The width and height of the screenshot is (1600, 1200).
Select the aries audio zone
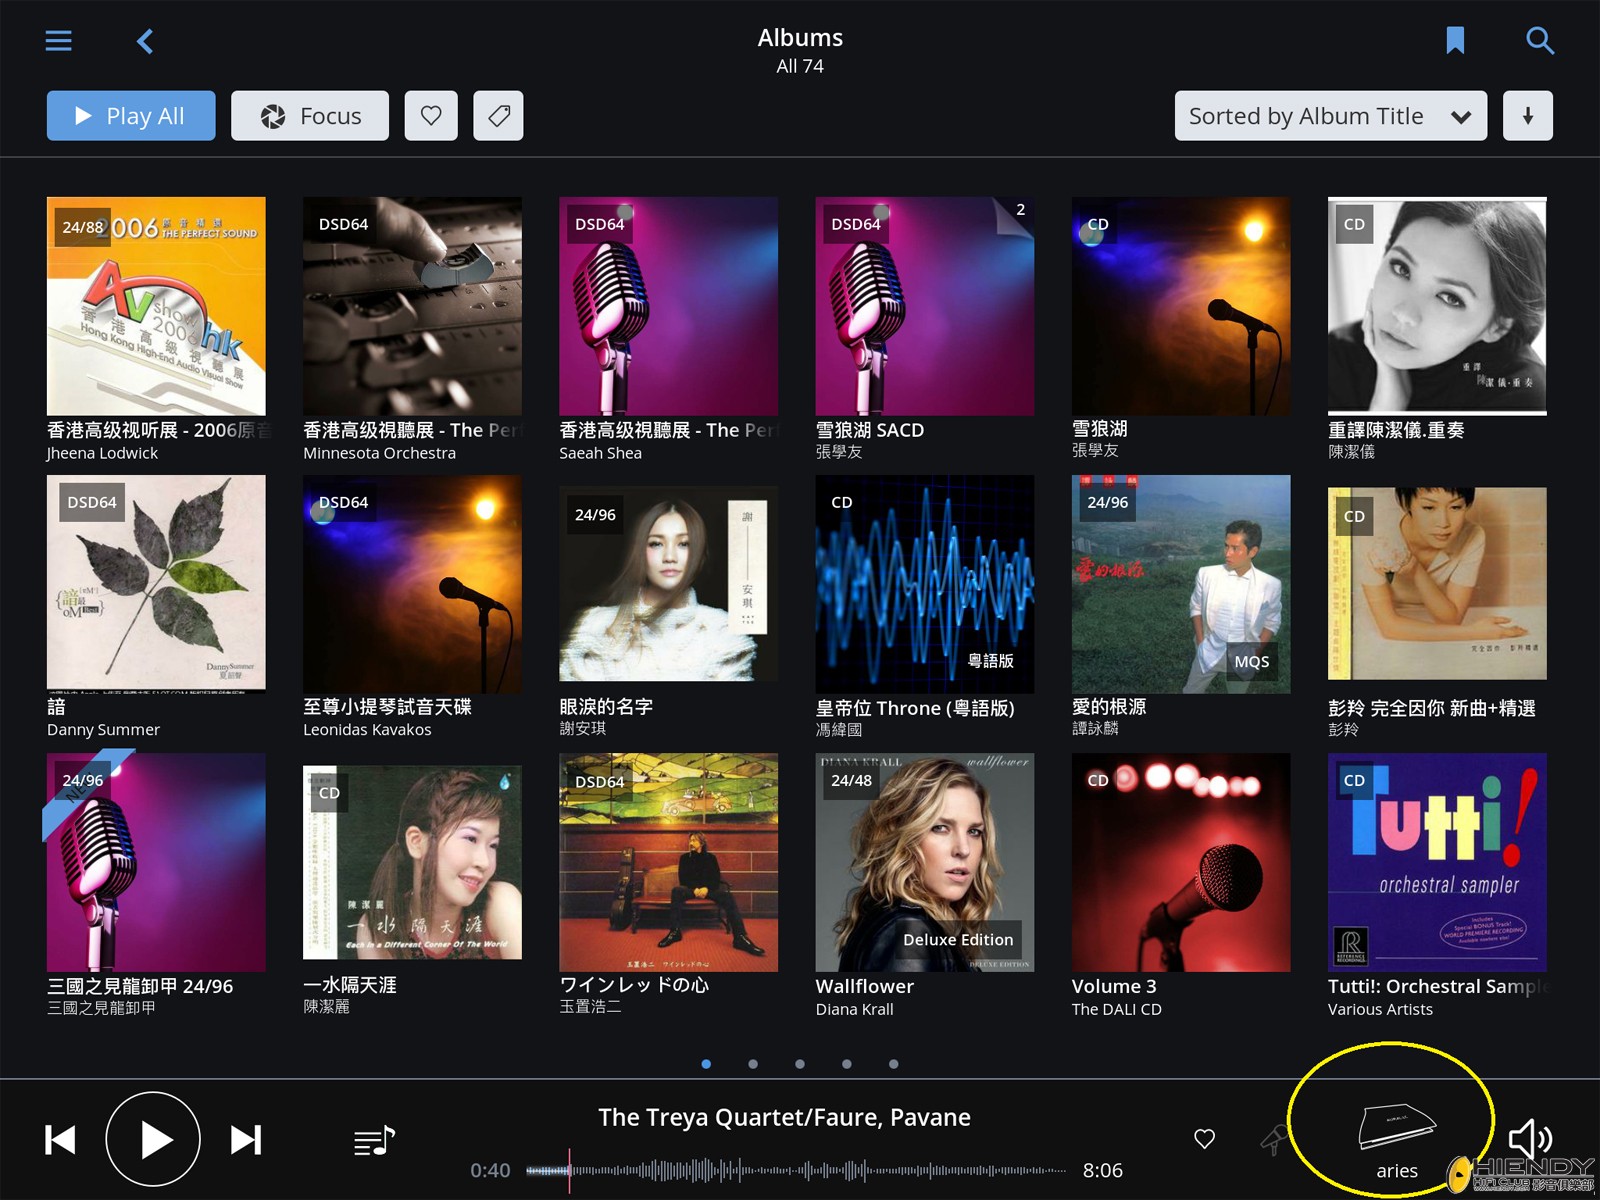click(x=1397, y=1142)
